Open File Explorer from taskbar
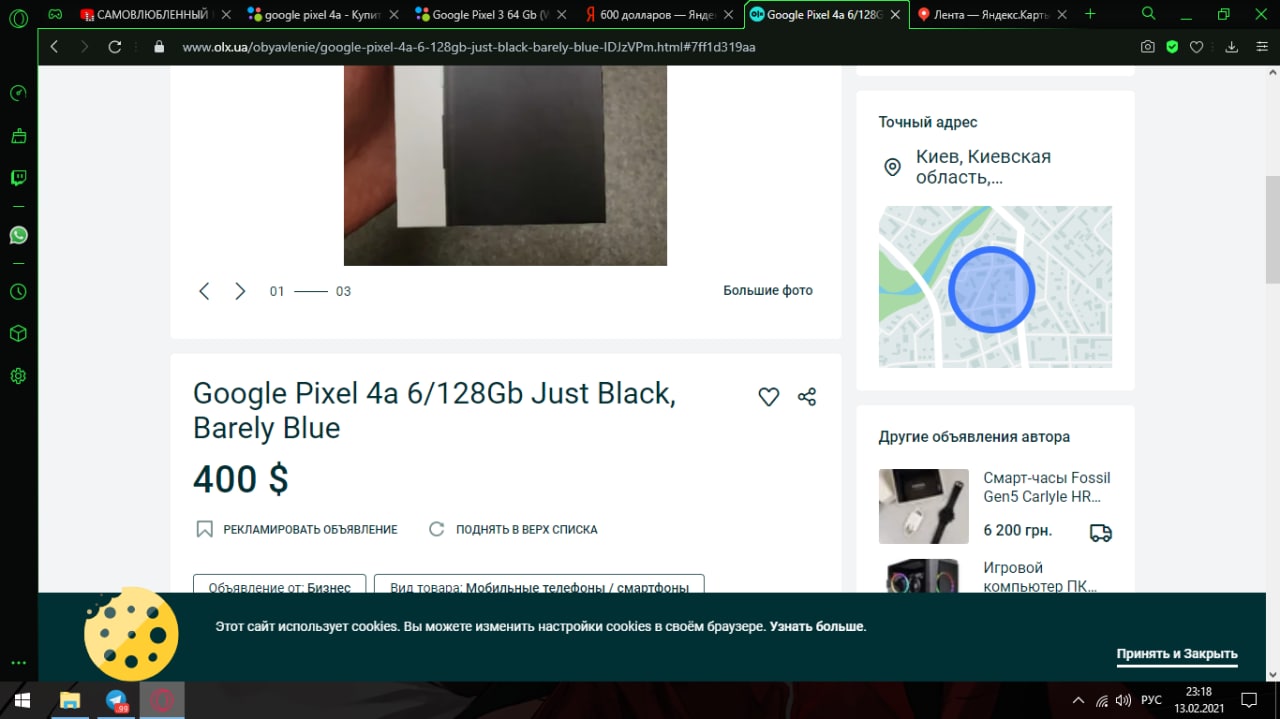The width and height of the screenshot is (1280, 719). (70, 700)
